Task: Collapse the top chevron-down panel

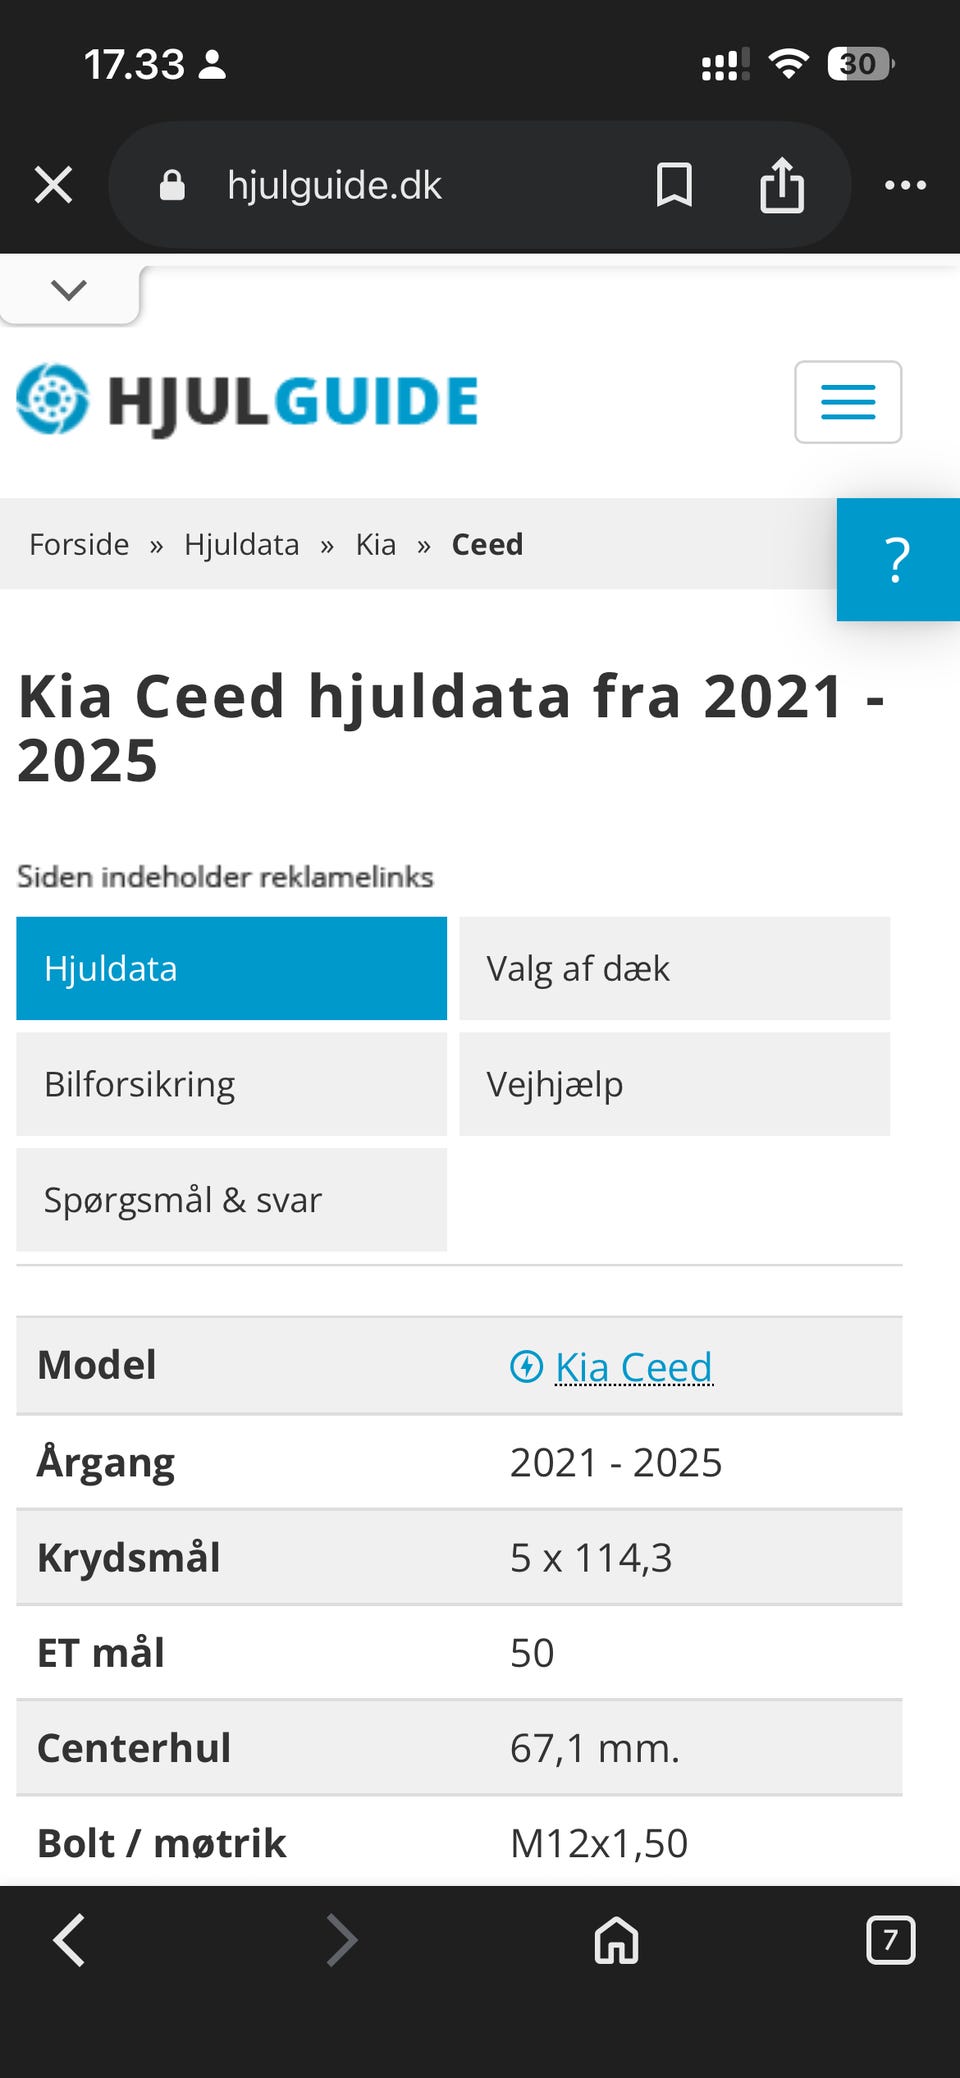Action: [x=69, y=291]
